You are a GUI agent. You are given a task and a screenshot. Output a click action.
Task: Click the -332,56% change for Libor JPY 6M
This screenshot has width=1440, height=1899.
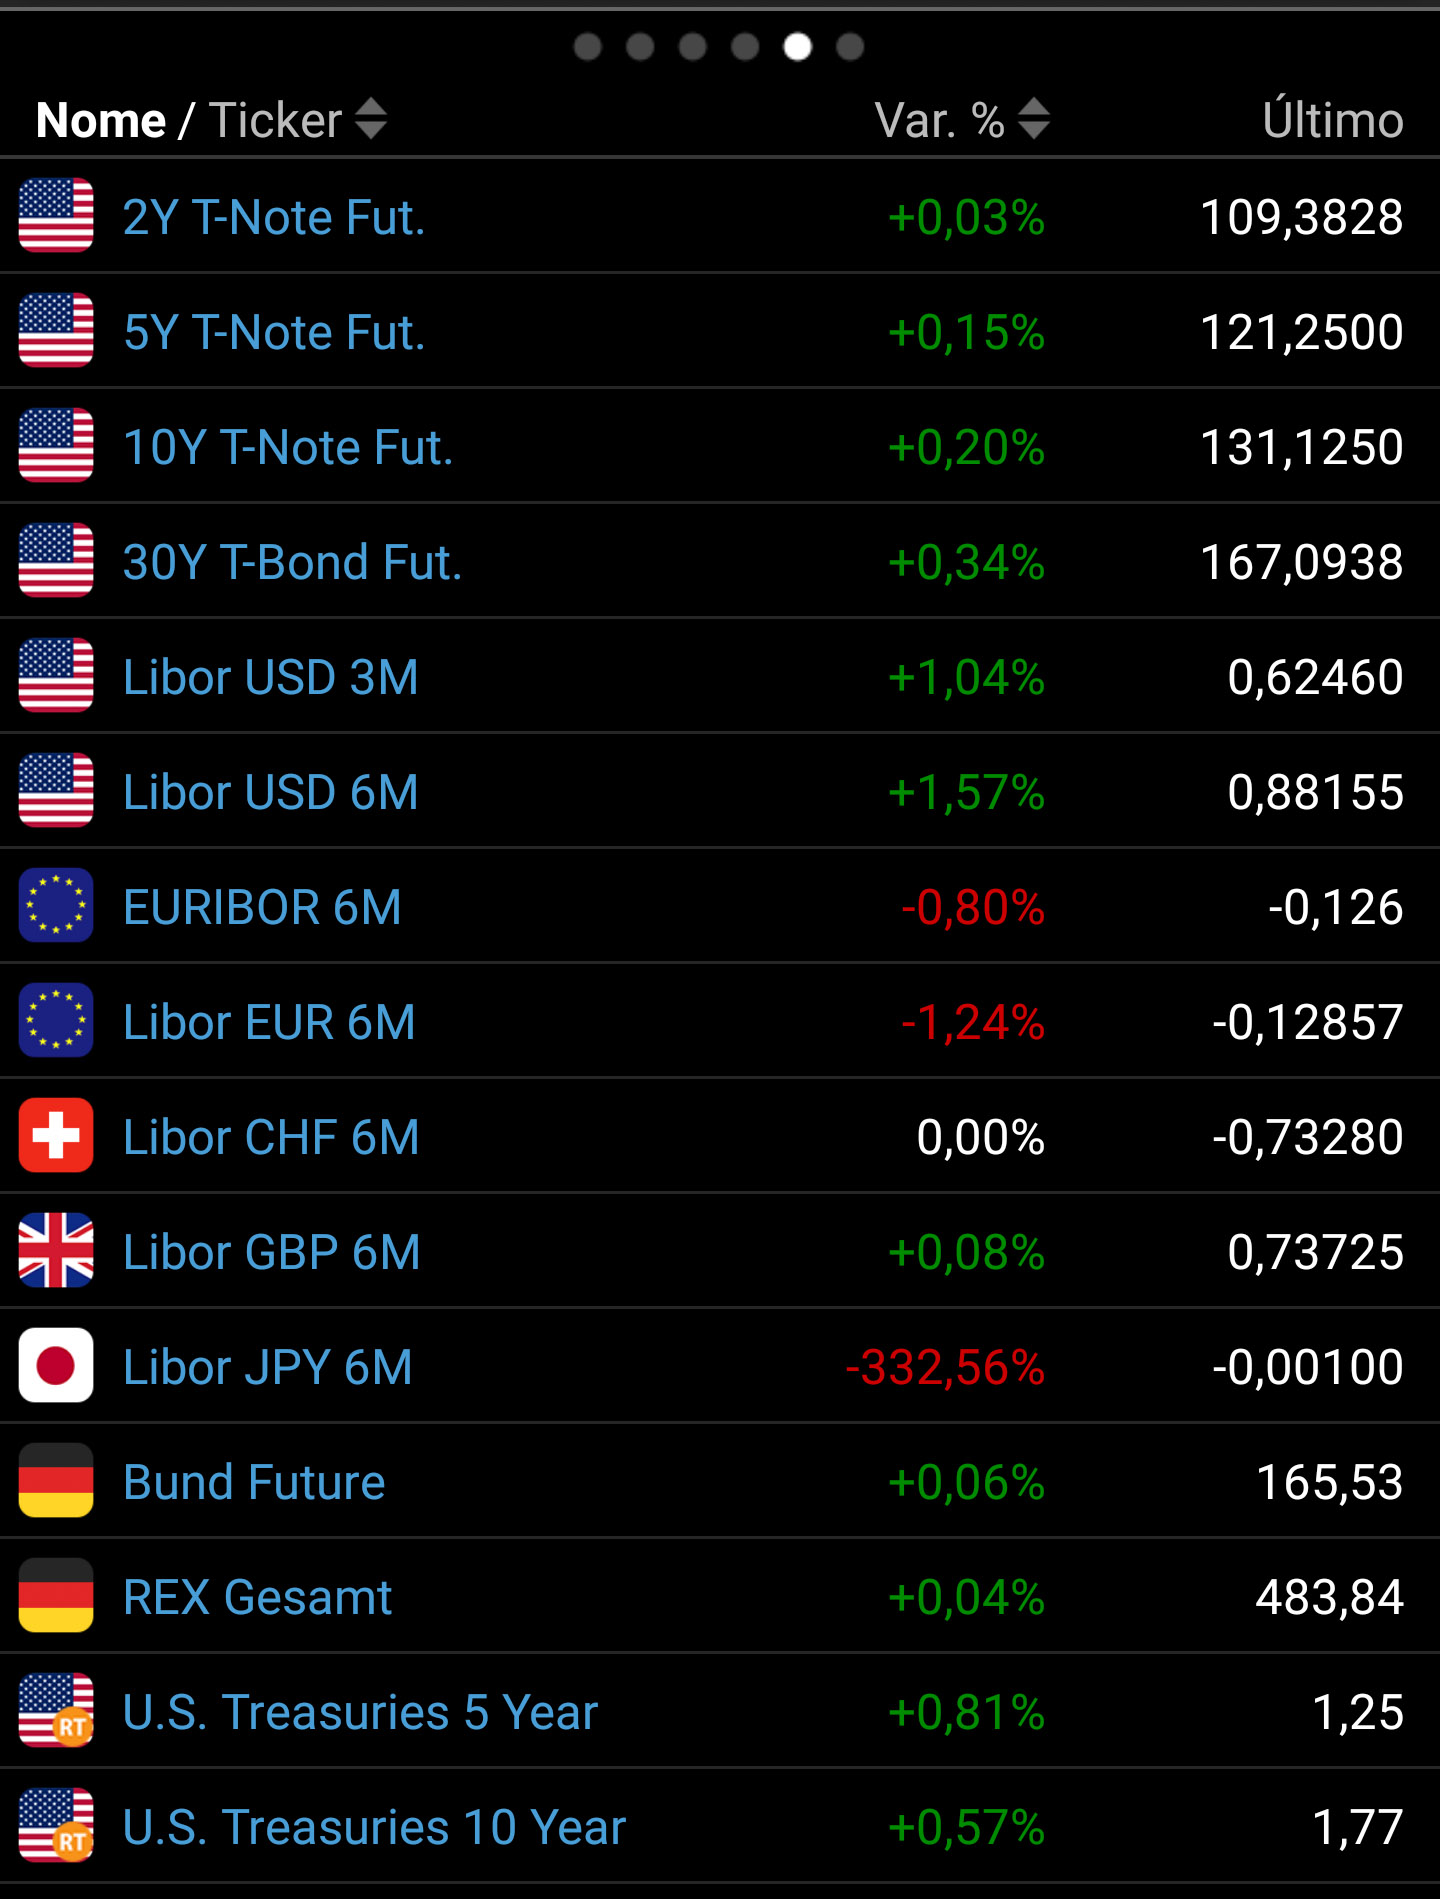pyautogui.click(x=945, y=1367)
